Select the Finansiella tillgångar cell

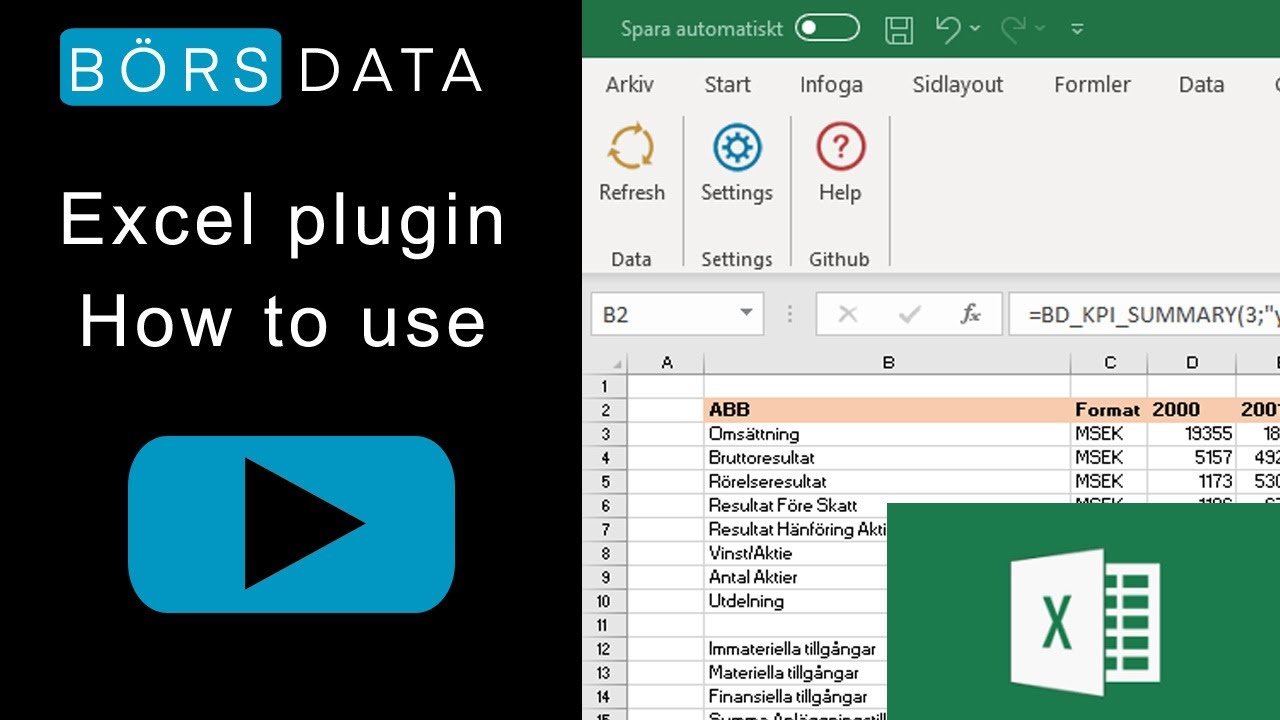[796, 697]
